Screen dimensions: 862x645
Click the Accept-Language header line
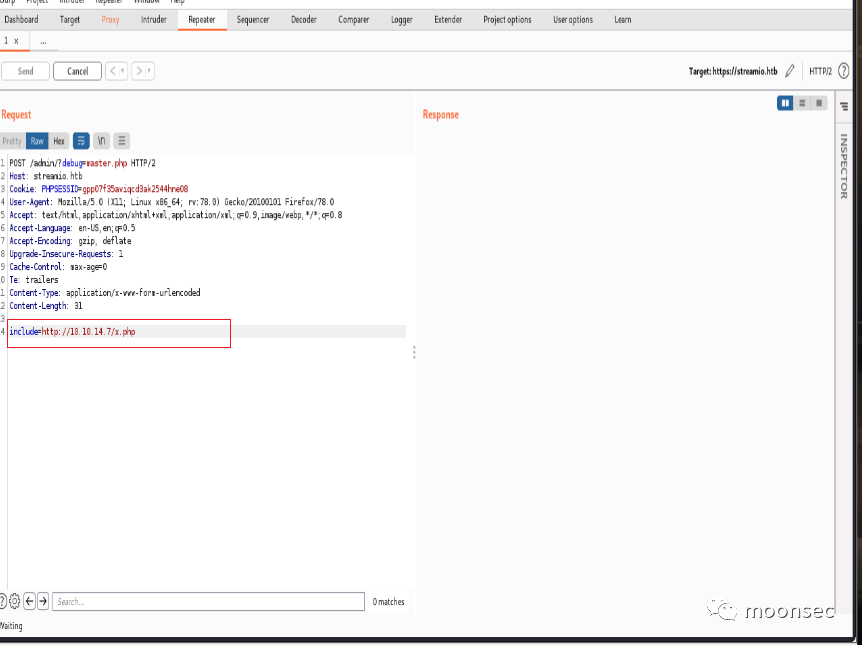(72, 228)
